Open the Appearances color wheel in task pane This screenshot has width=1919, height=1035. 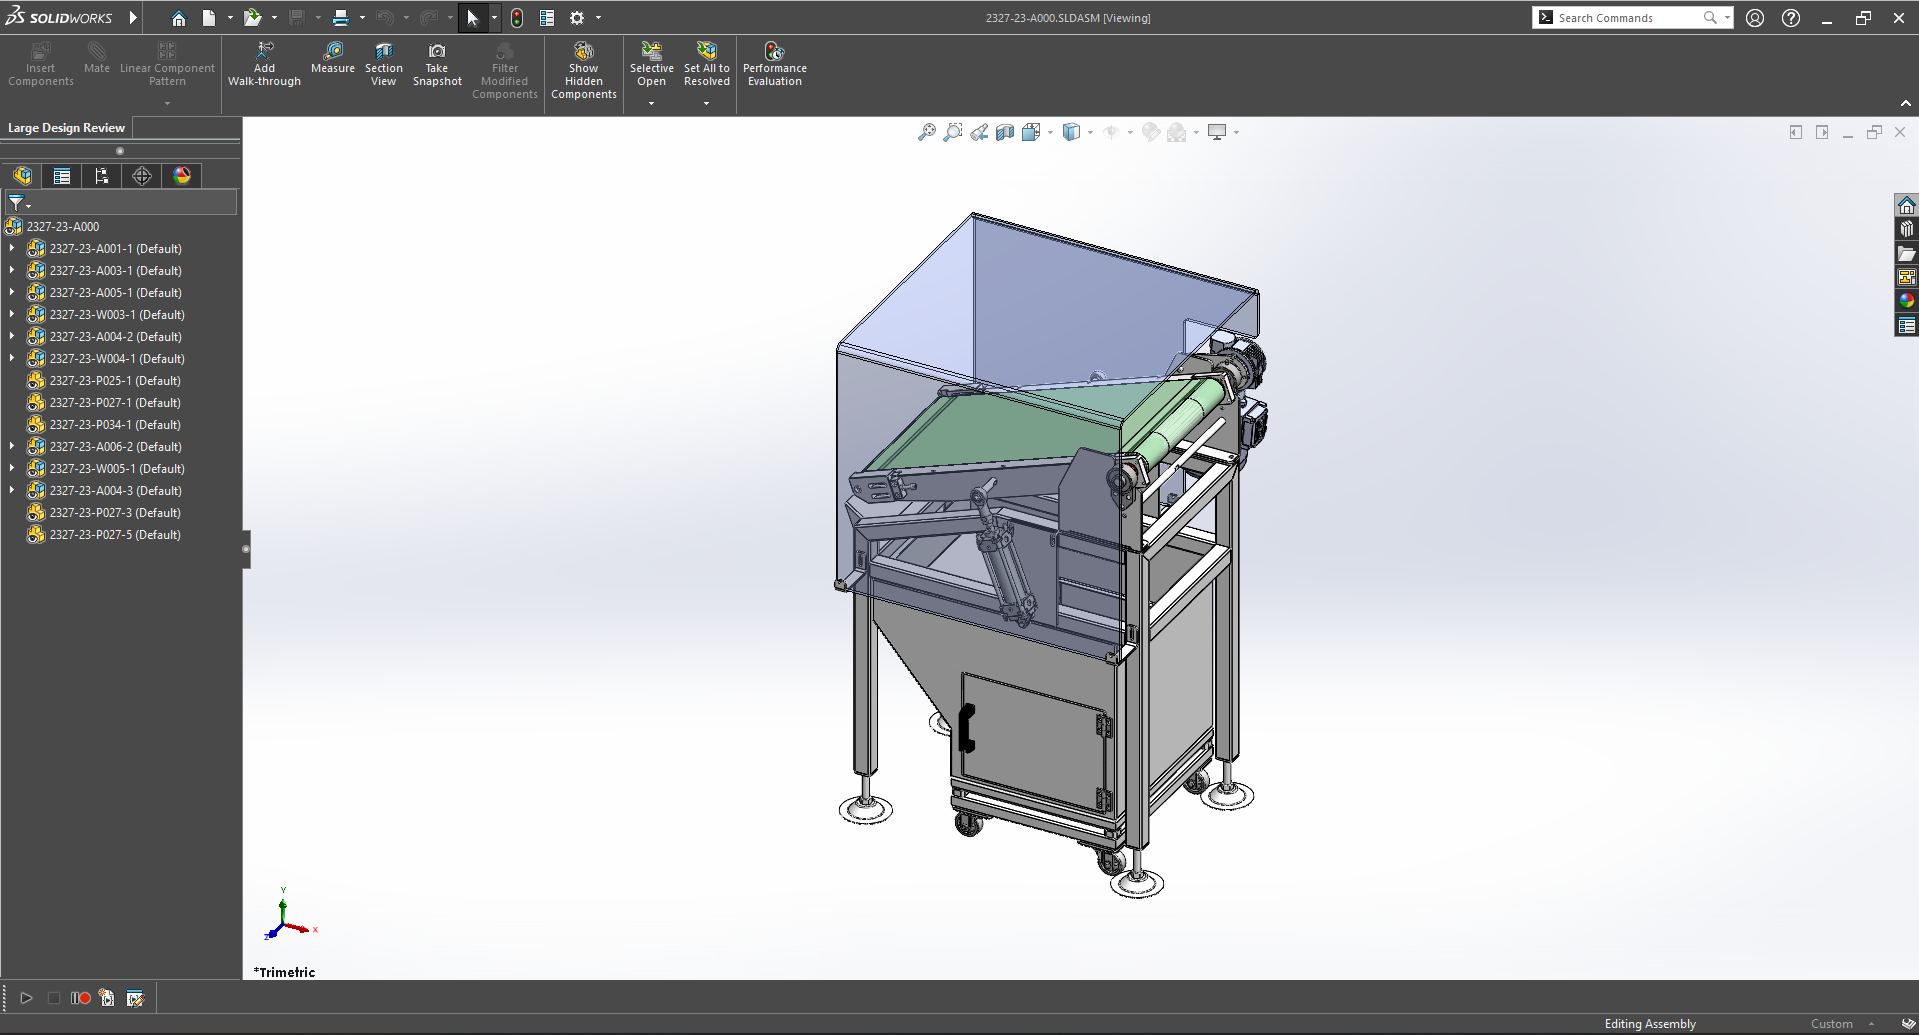click(1906, 301)
